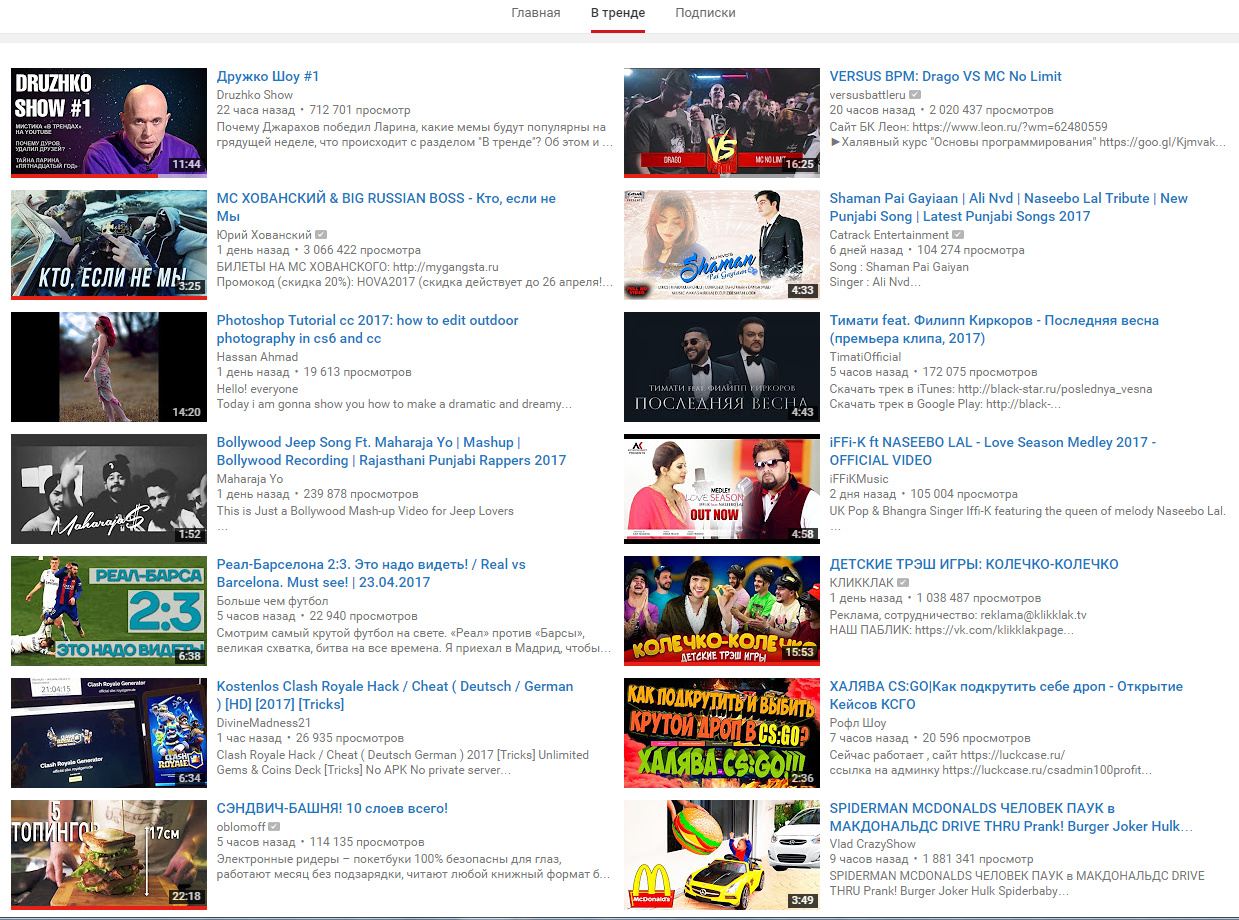Play the 'Последняя весна' video thumbnail
Screen dimensions: 1239x920
click(x=722, y=366)
